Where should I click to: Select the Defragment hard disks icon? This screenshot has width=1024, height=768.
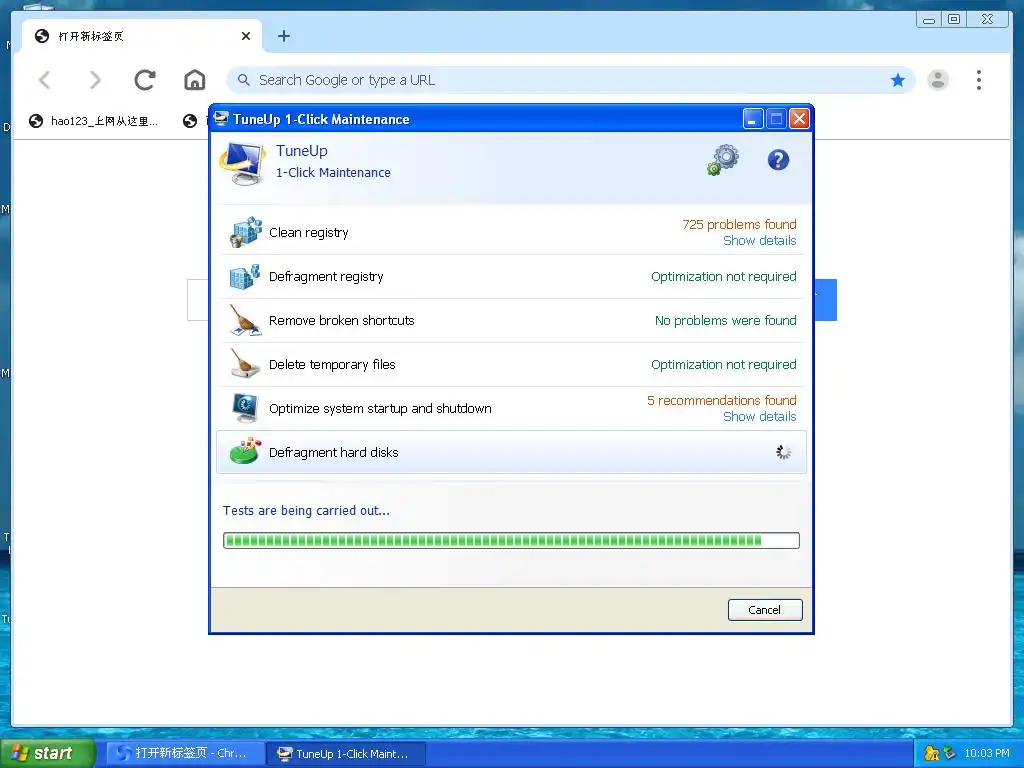click(245, 452)
